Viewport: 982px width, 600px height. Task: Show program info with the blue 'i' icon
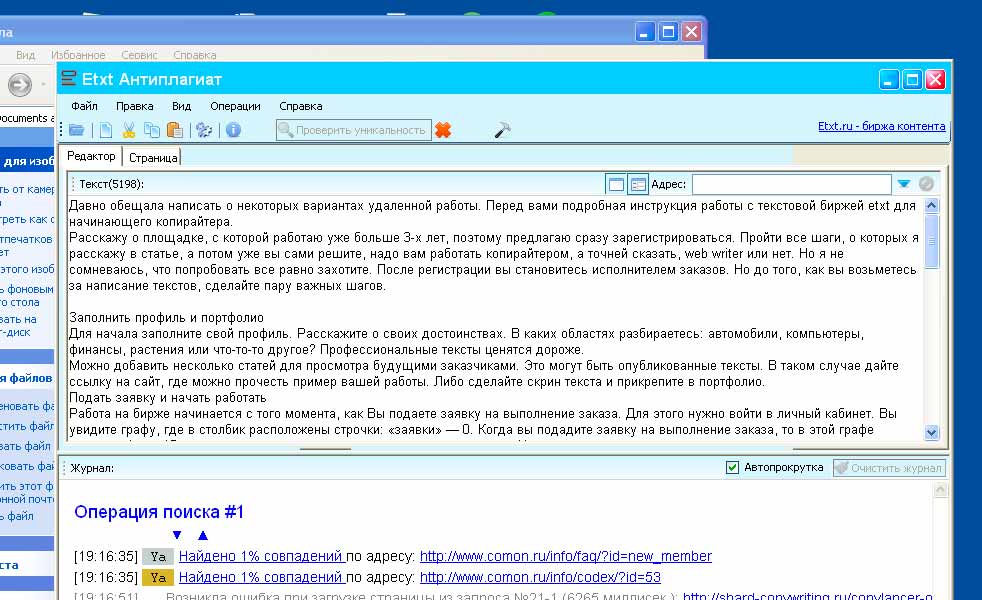click(x=234, y=130)
